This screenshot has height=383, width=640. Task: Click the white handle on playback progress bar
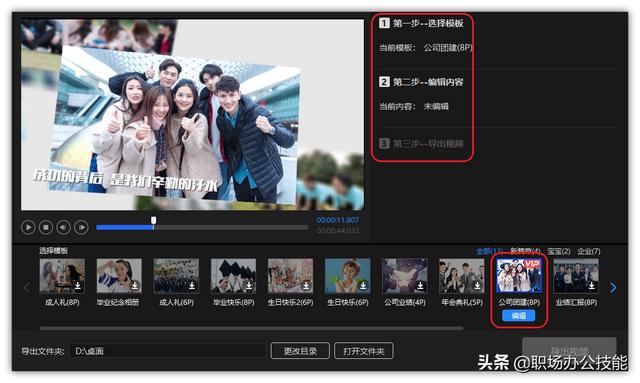pyautogui.click(x=153, y=221)
